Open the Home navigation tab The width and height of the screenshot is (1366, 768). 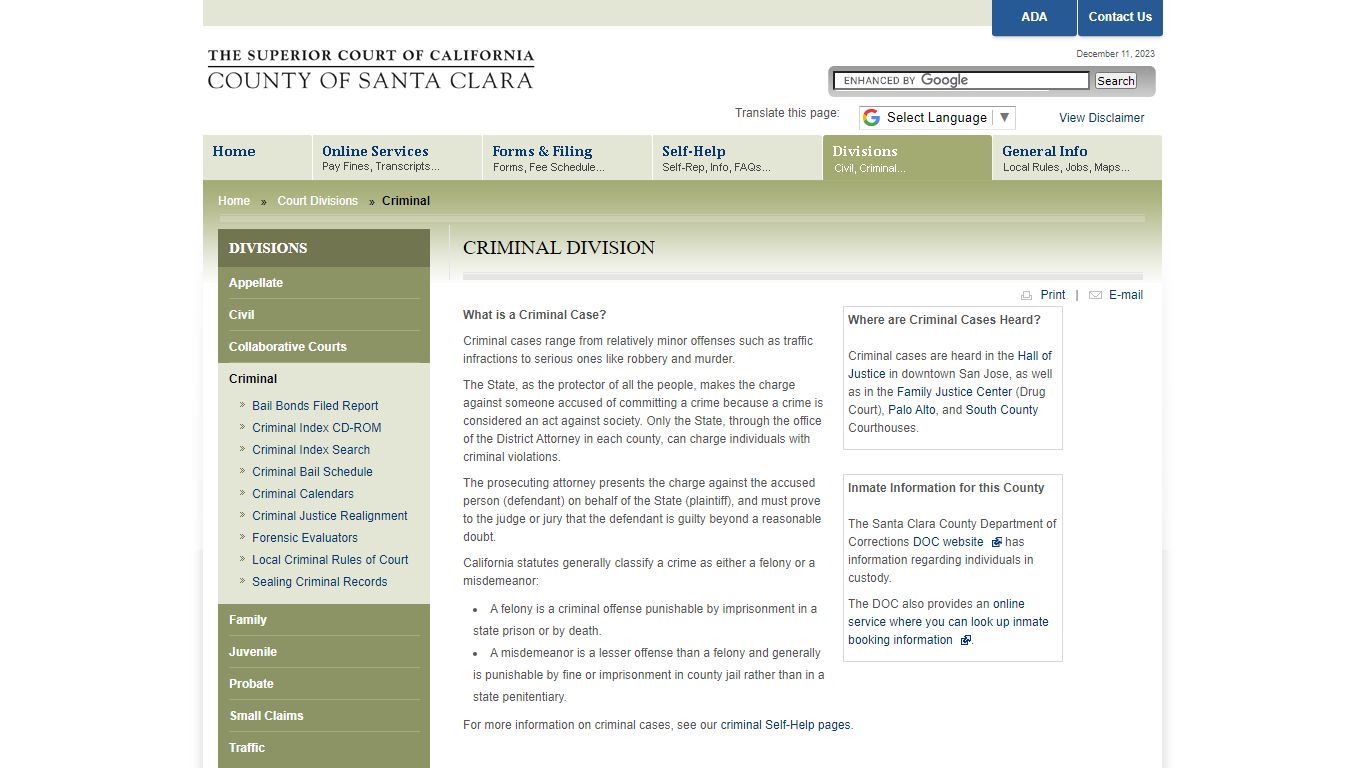click(257, 157)
